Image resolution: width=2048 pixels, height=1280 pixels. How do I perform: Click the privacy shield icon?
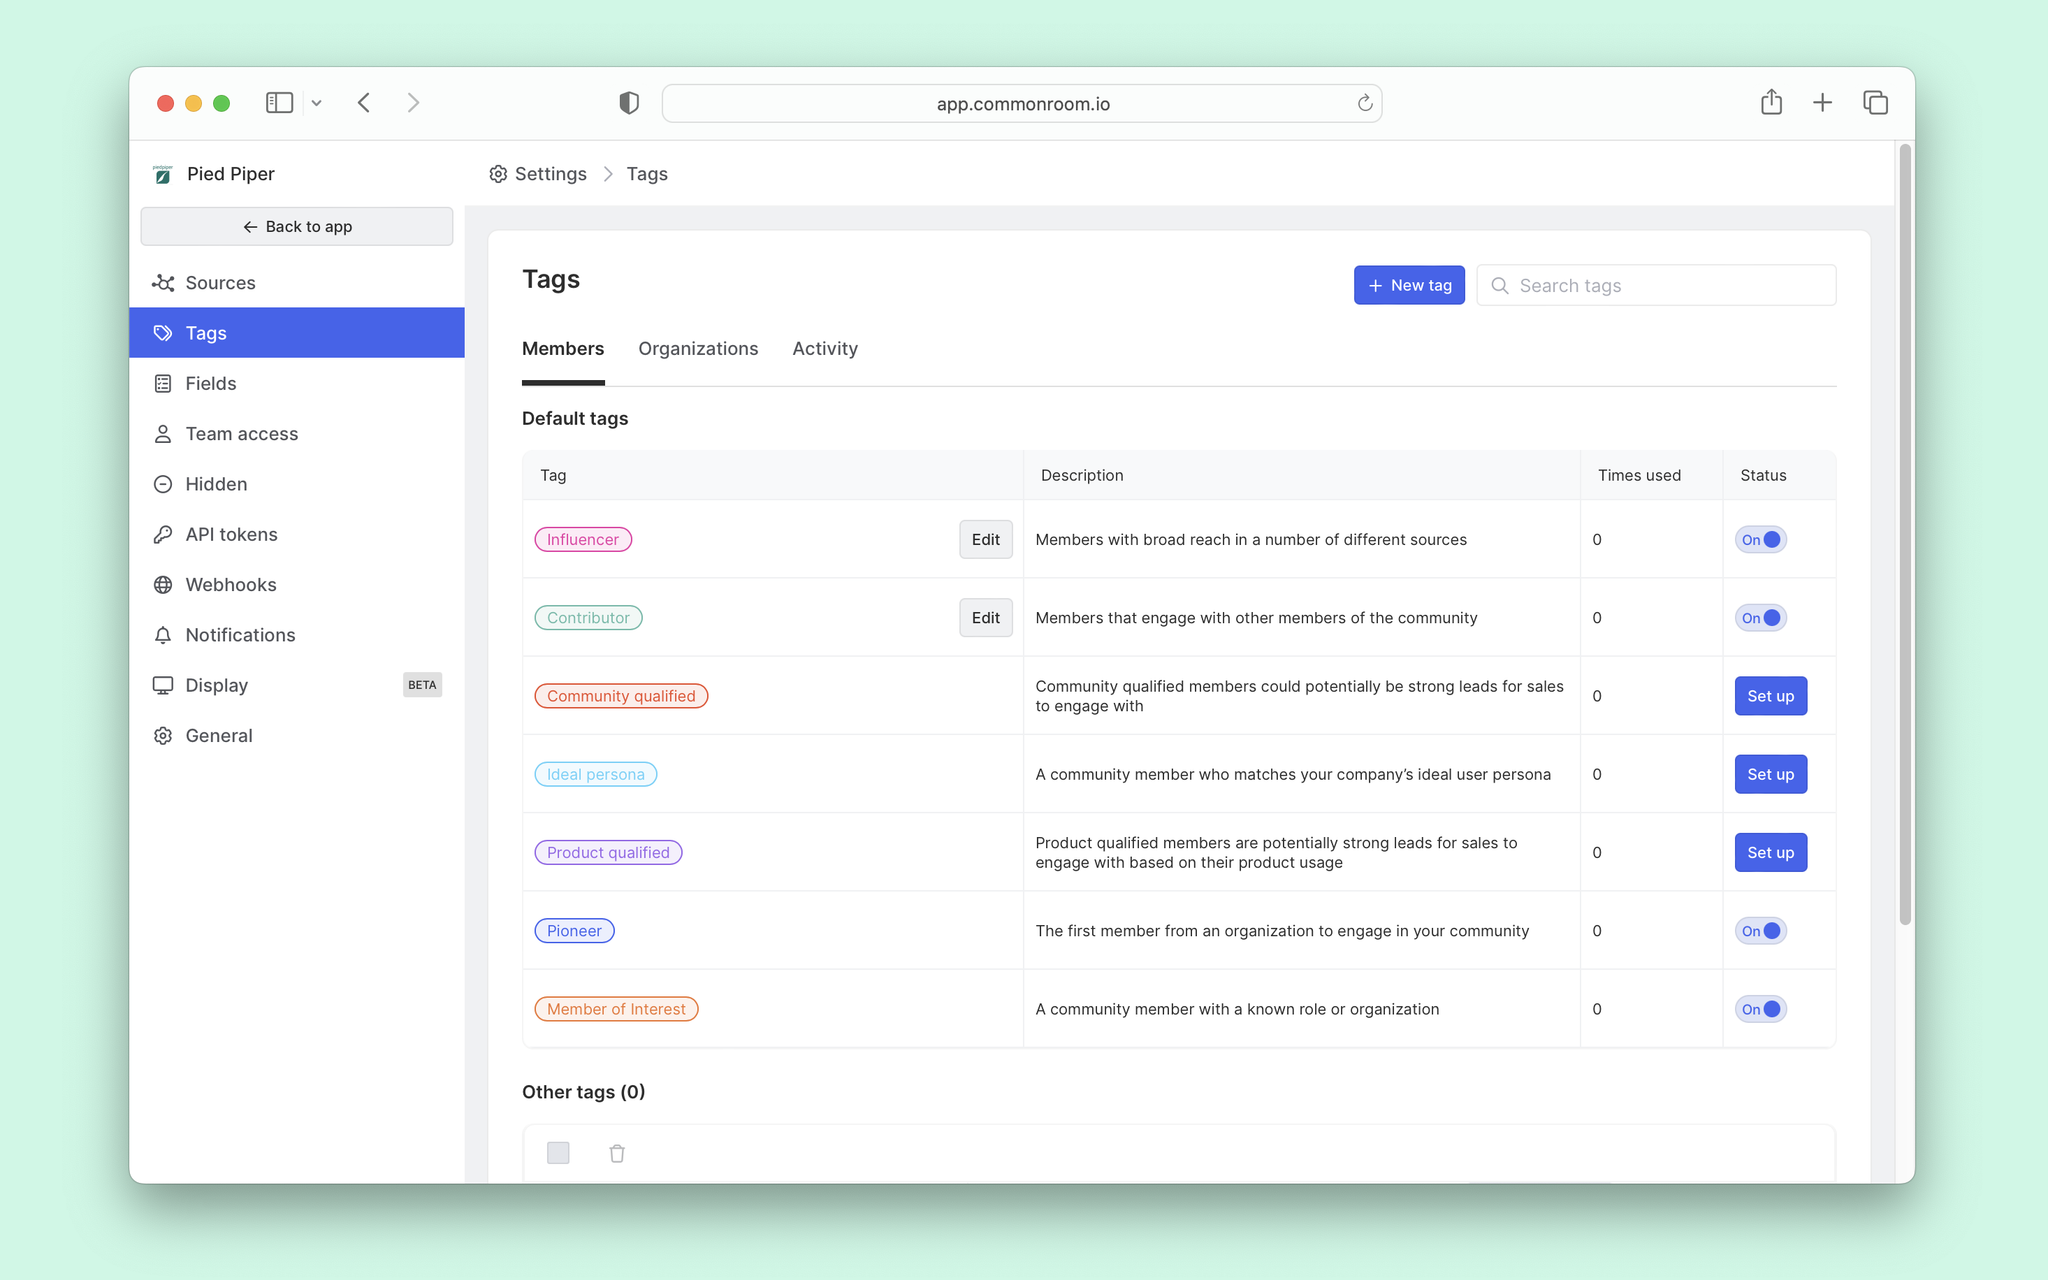pyautogui.click(x=628, y=103)
